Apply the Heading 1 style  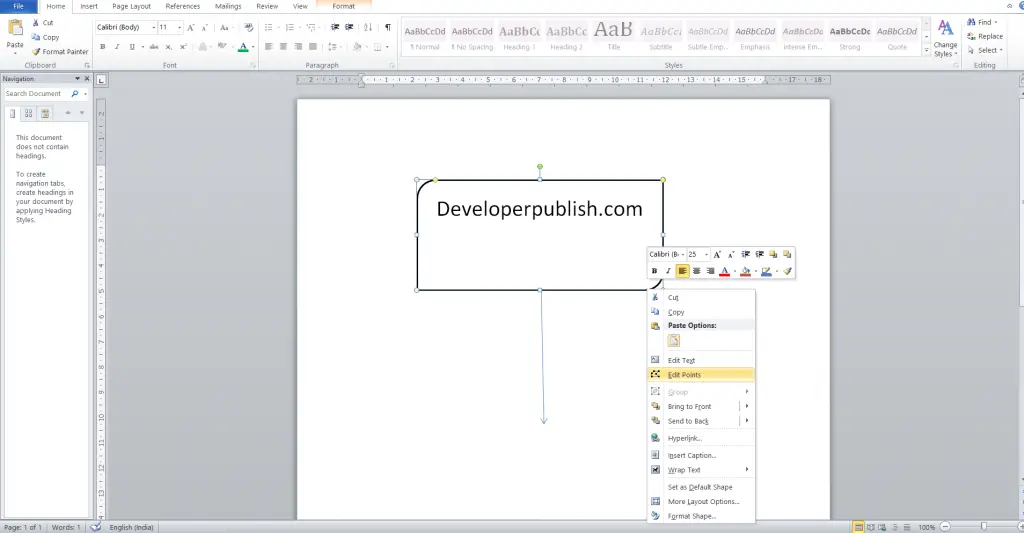(519, 37)
